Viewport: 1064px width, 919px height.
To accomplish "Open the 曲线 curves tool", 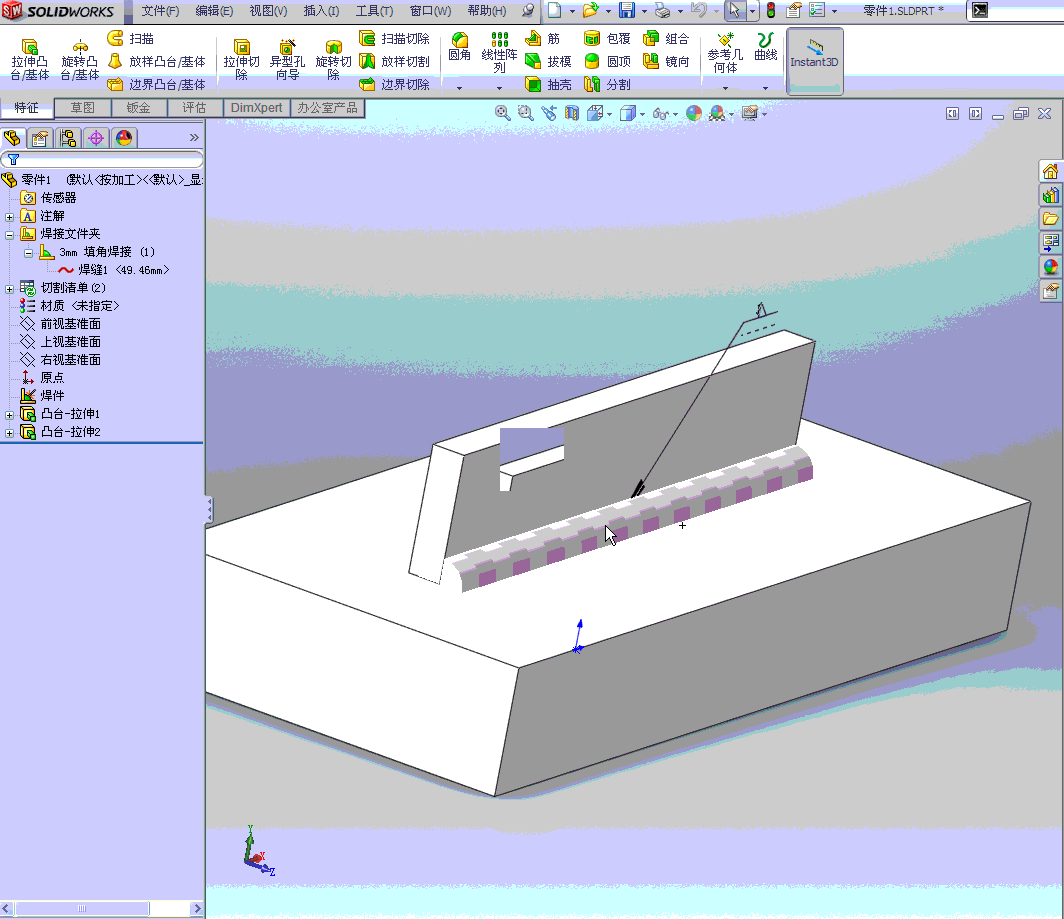I will click(x=765, y=48).
